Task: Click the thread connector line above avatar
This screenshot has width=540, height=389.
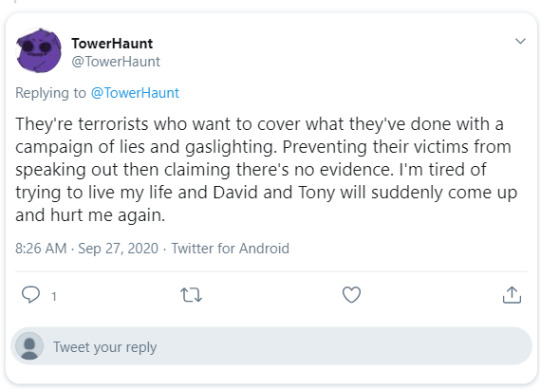Action: point(15,1)
